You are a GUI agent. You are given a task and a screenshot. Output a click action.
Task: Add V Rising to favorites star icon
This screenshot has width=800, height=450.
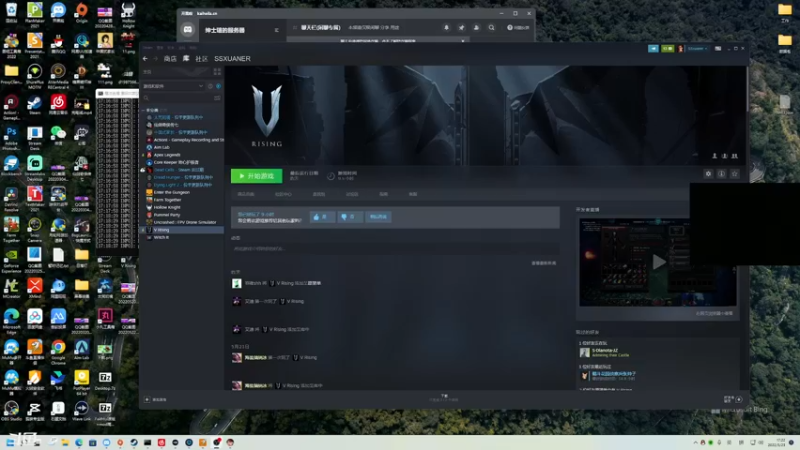pyautogui.click(x=735, y=174)
